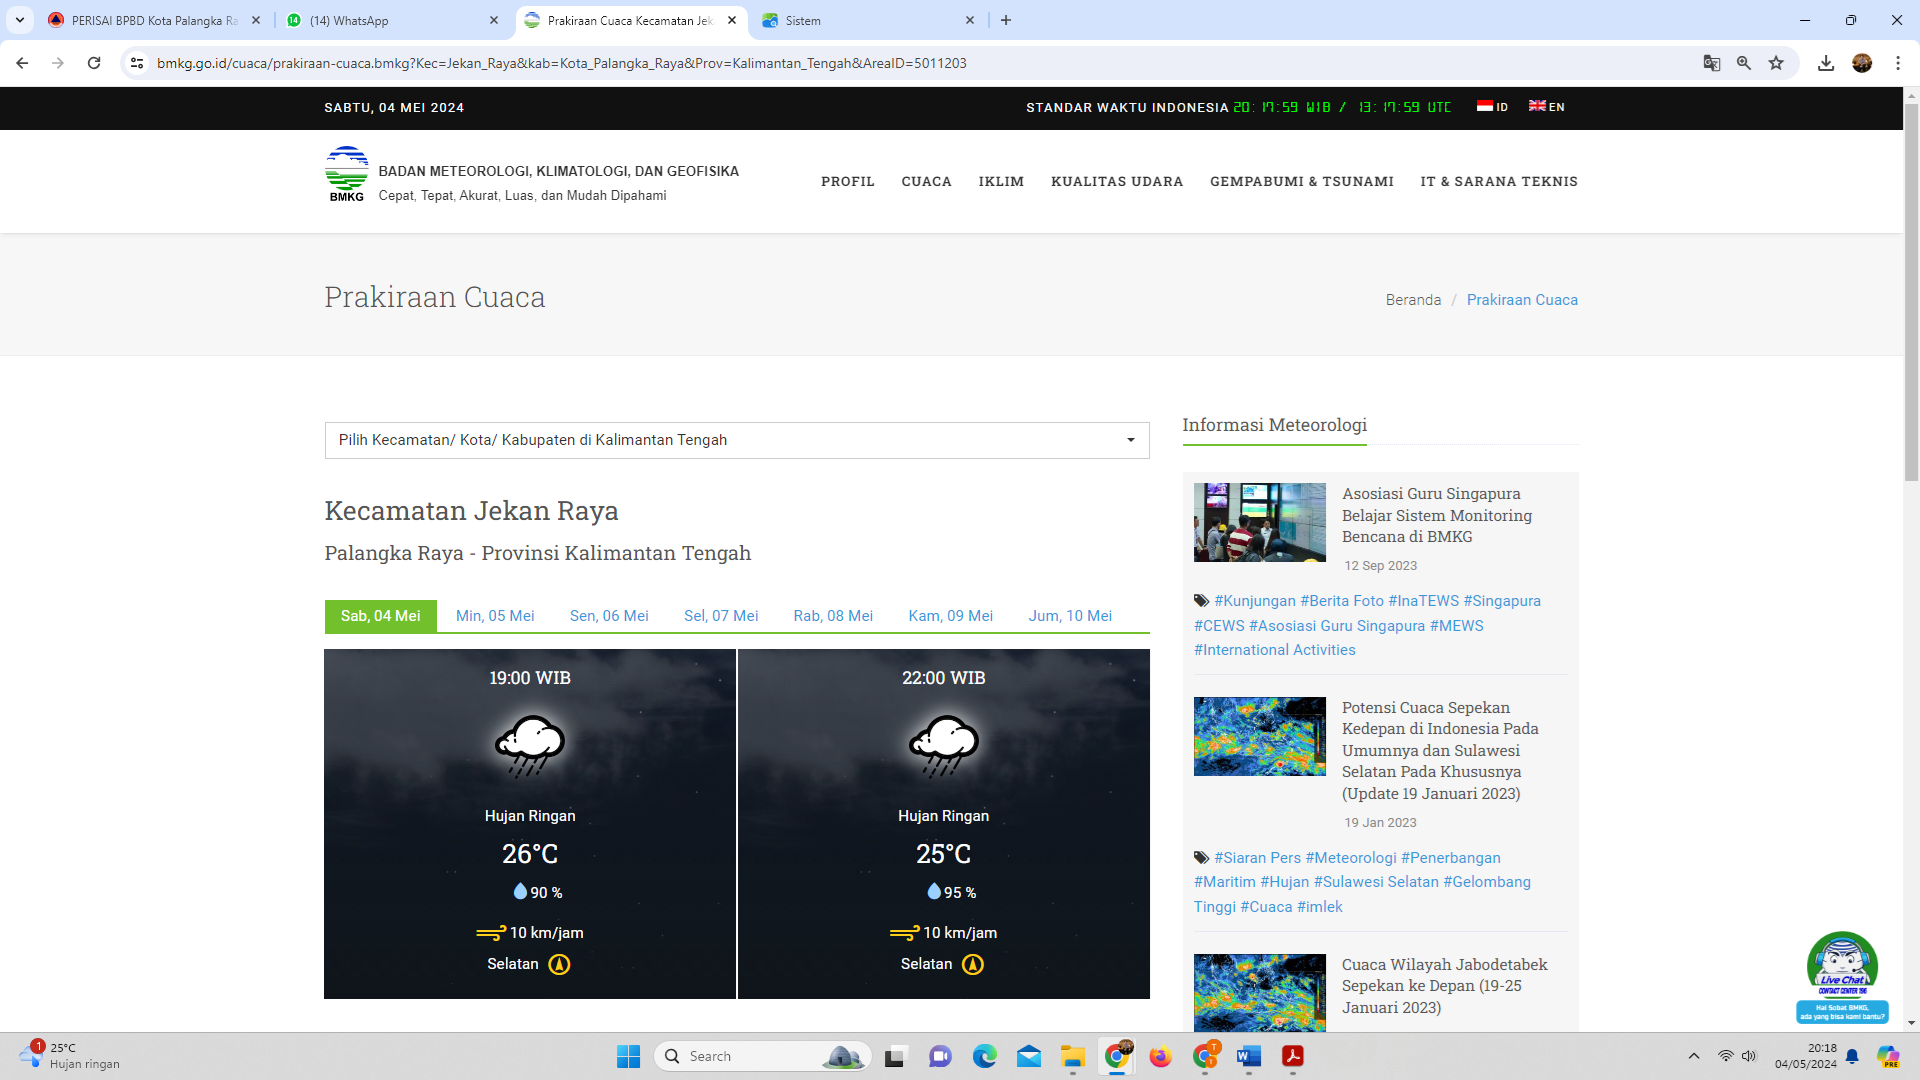Screen dimensions: 1920x1080
Task: View site information icon in address bar
Action: [137, 63]
